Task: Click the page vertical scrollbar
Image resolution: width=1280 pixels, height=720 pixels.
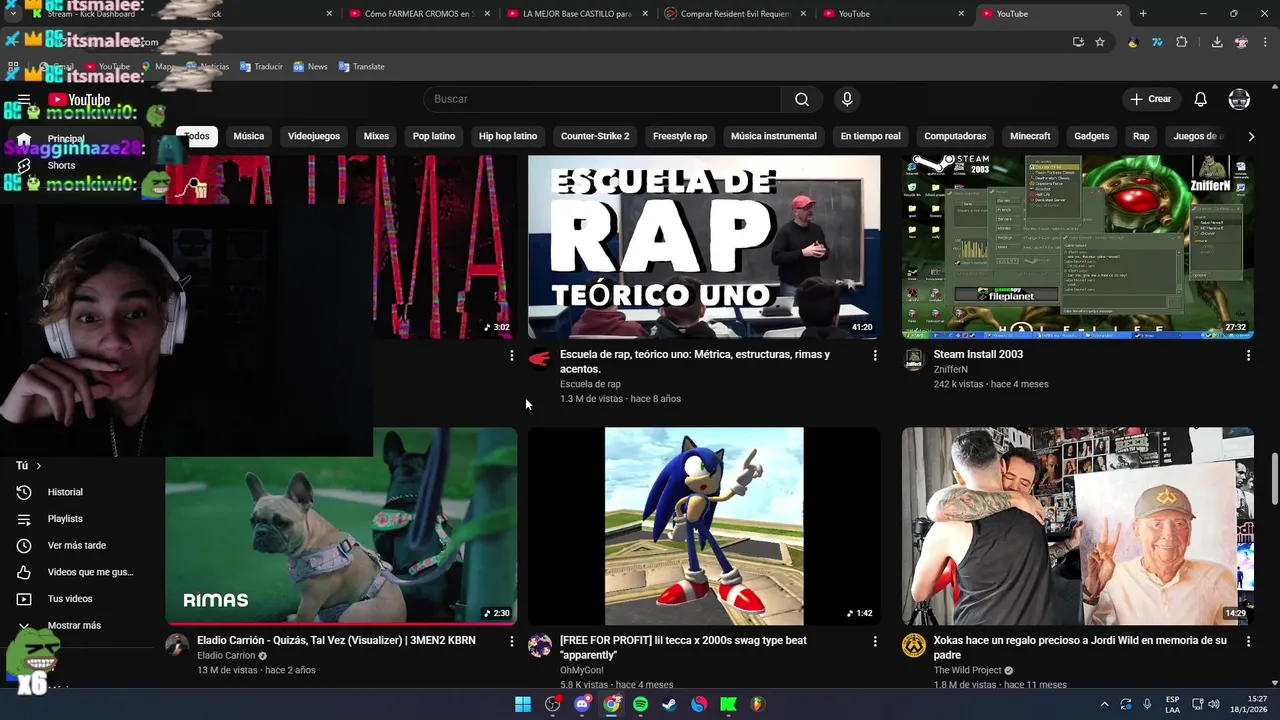Action: pyautogui.click(x=1274, y=478)
